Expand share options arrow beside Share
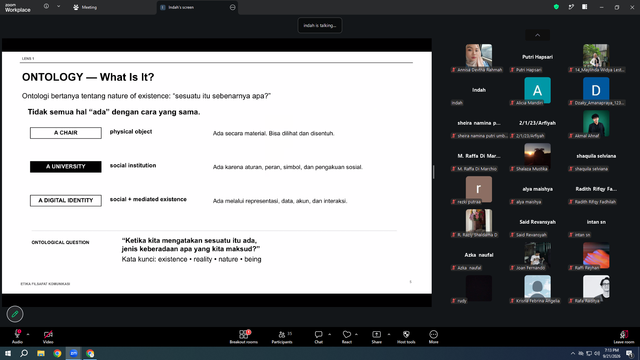 click(x=389, y=334)
